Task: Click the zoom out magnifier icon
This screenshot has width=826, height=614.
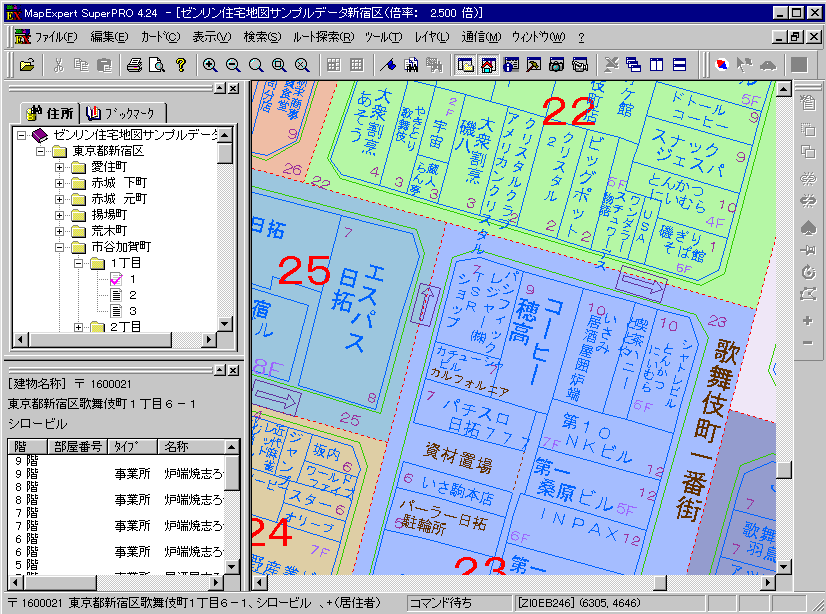Action: [233, 65]
